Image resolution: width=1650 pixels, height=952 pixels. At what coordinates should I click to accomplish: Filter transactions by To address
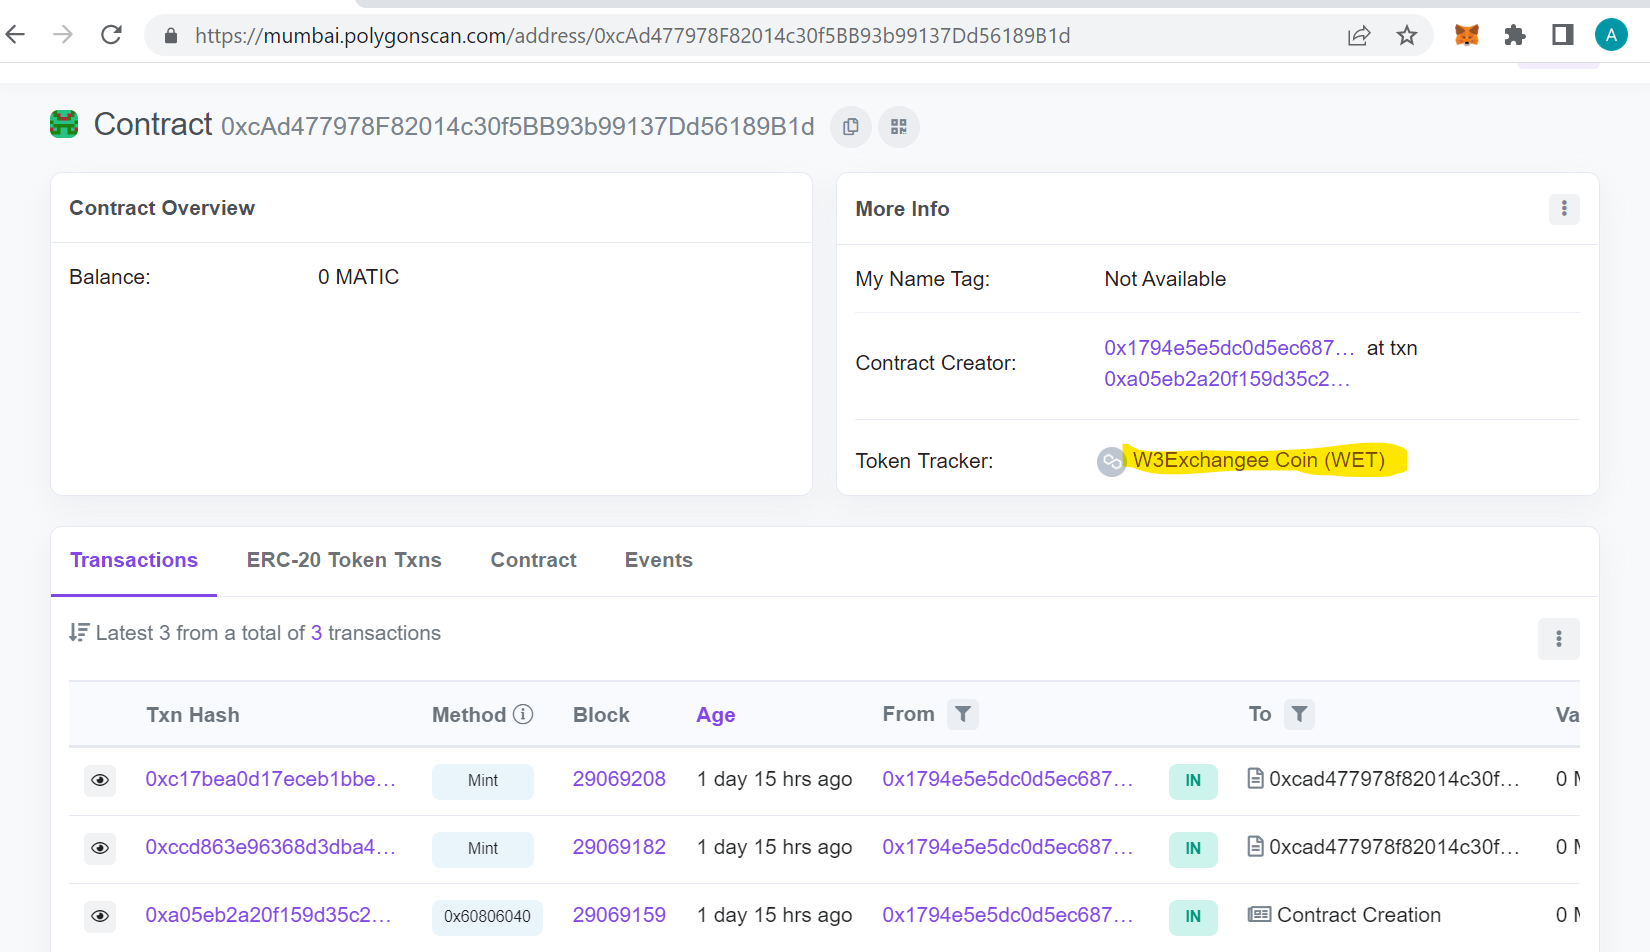point(1299,714)
